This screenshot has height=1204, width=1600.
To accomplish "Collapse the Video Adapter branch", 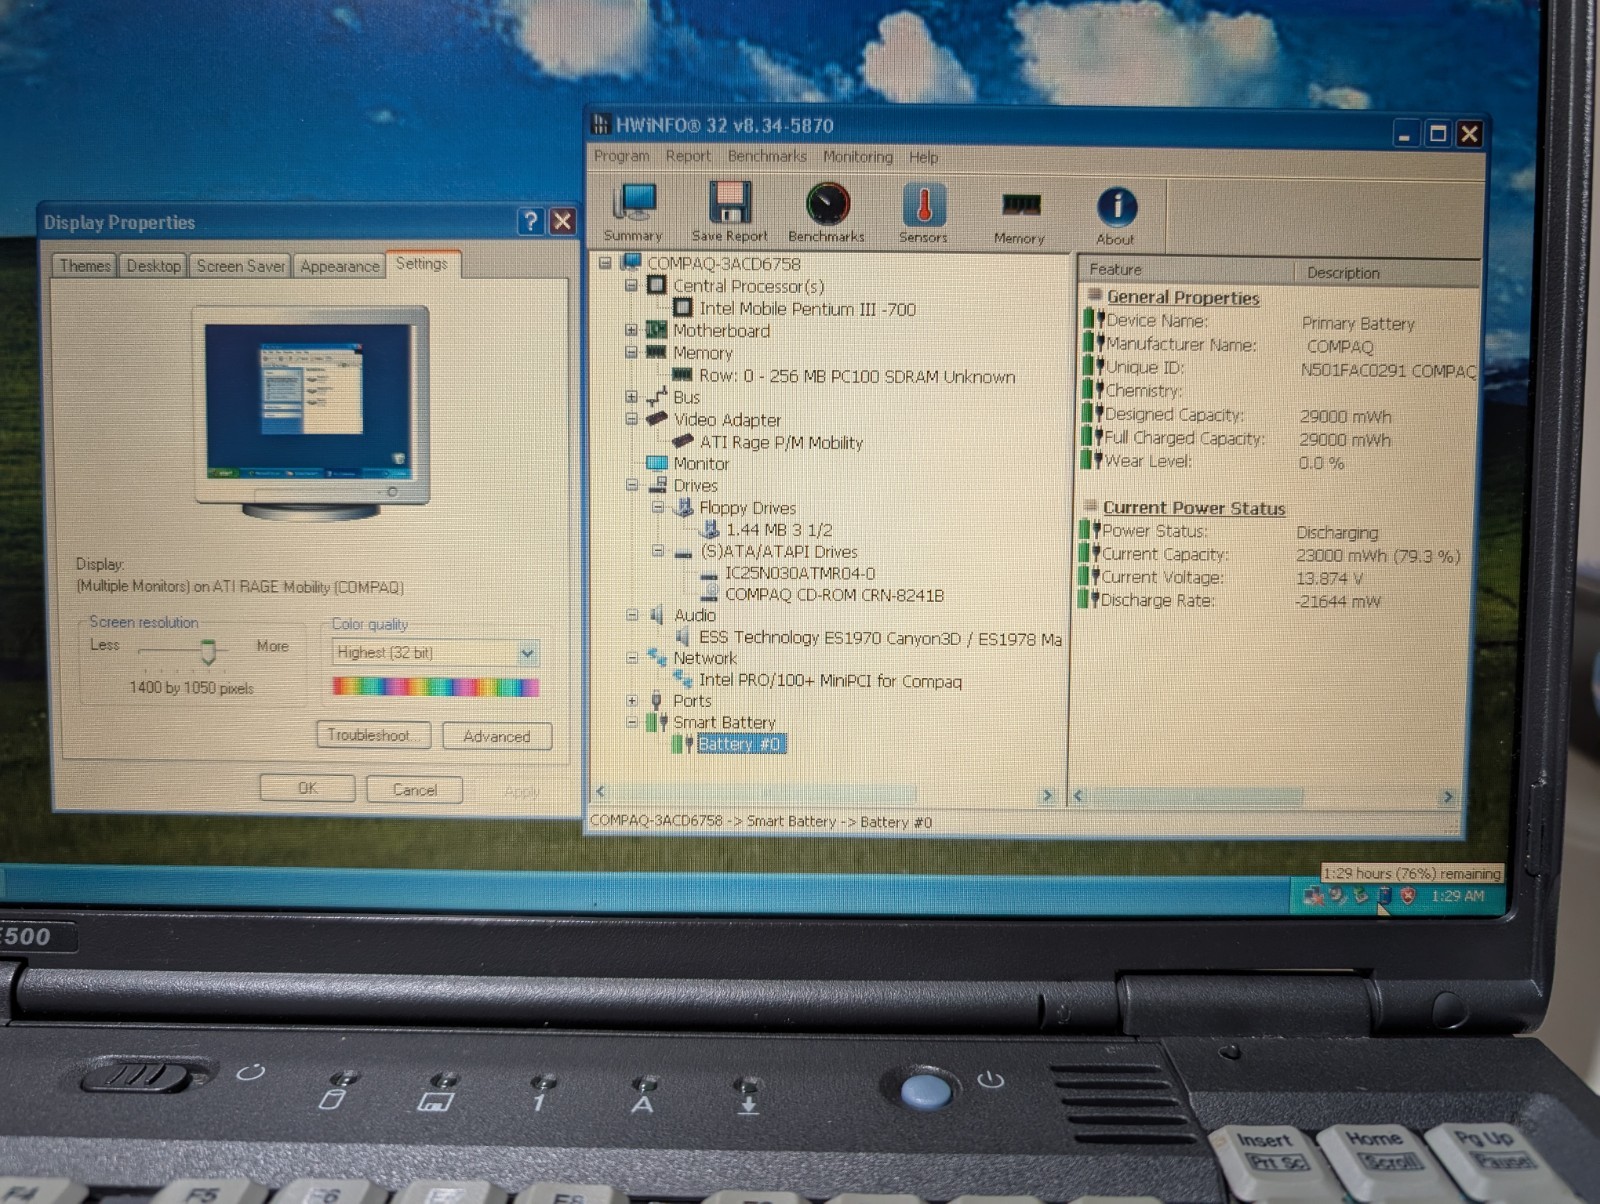I will tap(632, 419).
